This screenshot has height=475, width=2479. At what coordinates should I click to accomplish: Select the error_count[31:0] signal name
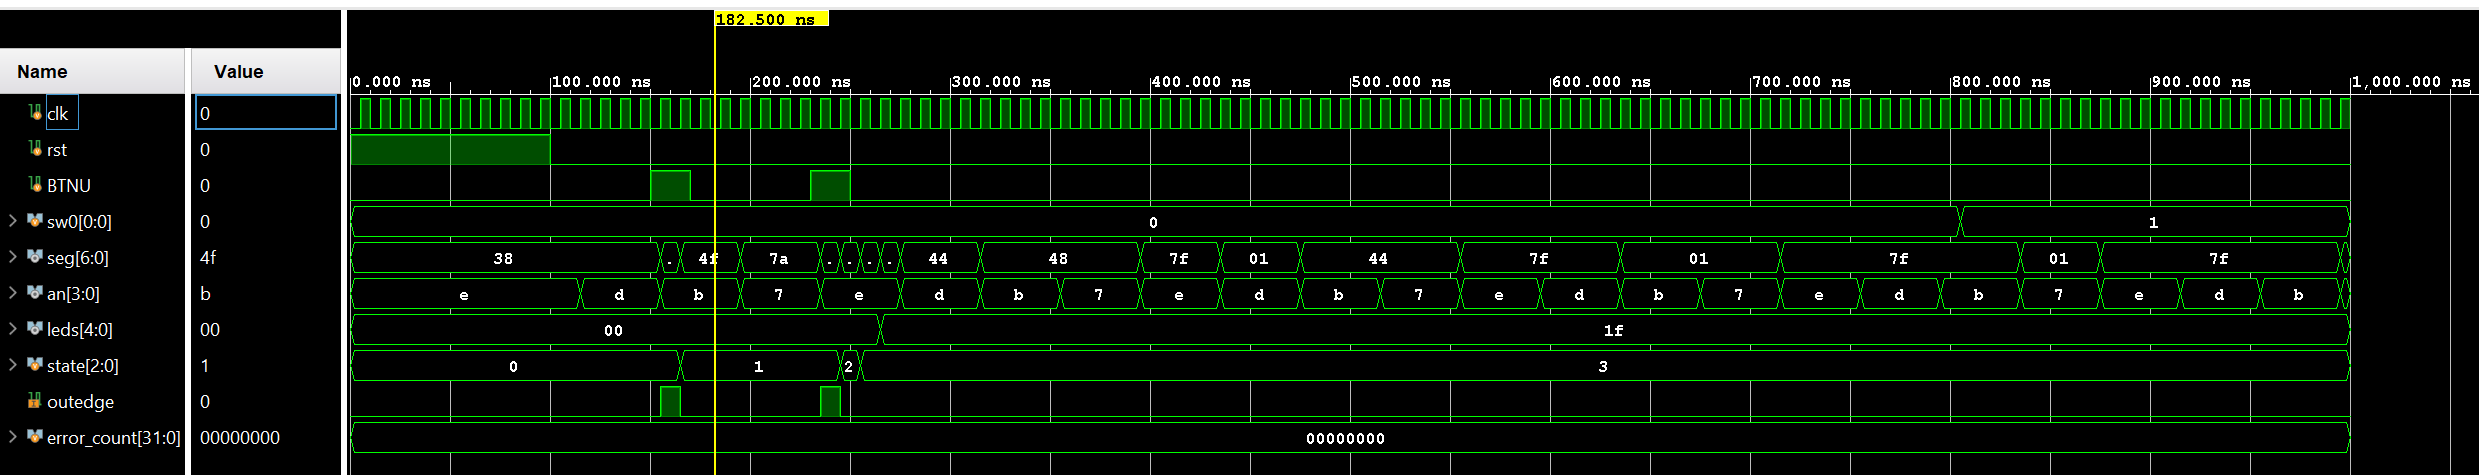114,437
